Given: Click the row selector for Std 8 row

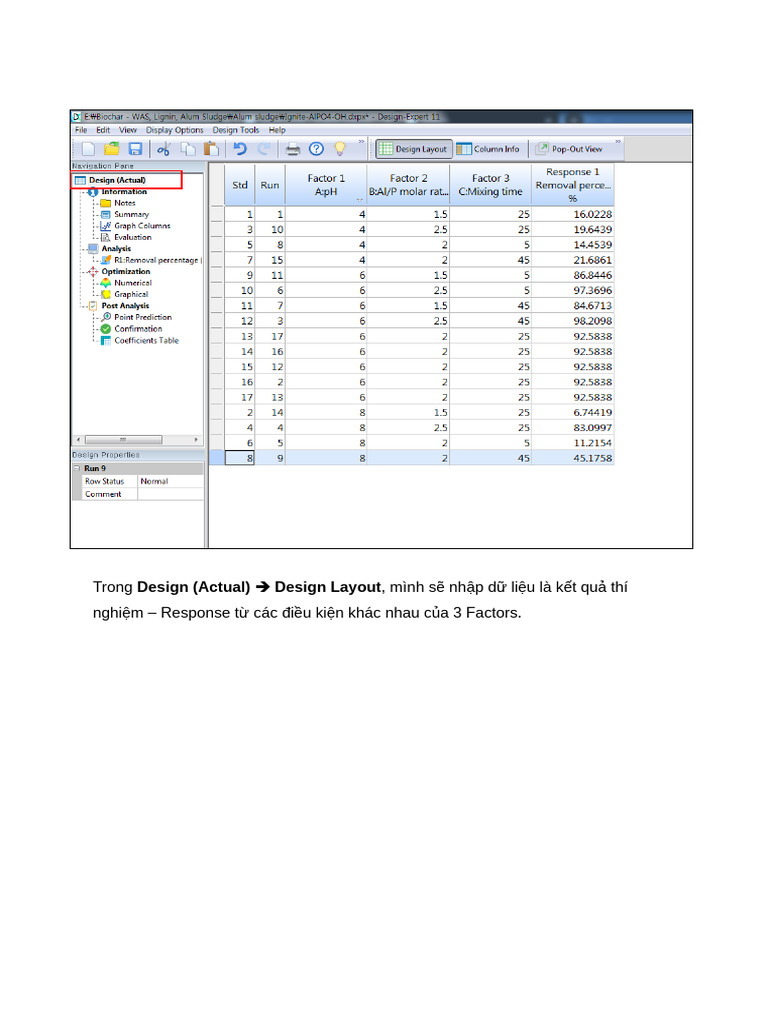Looking at the screenshot, I should point(217,458).
